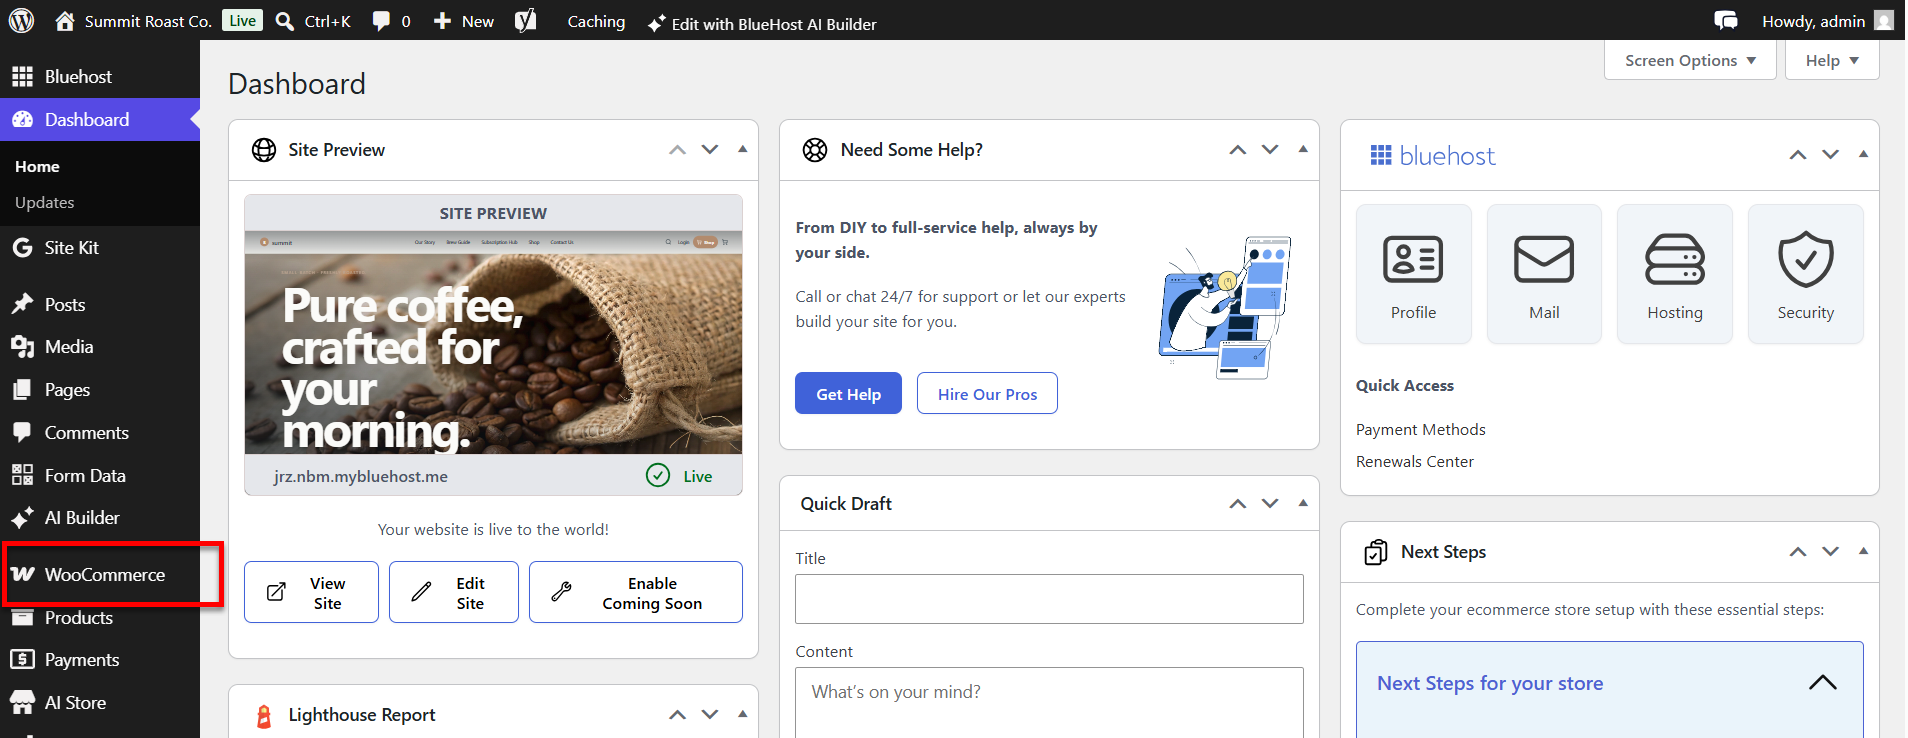This screenshot has width=1908, height=738.
Task: Open the Bluehost Profile tile
Action: tap(1413, 274)
